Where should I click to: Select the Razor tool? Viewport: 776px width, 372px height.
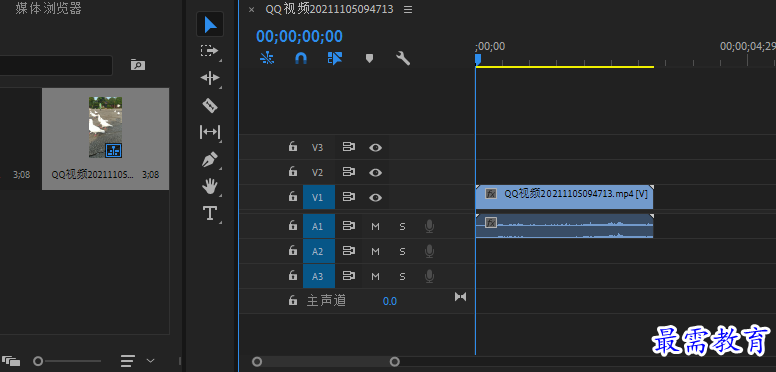pyautogui.click(x=210, y=105)
